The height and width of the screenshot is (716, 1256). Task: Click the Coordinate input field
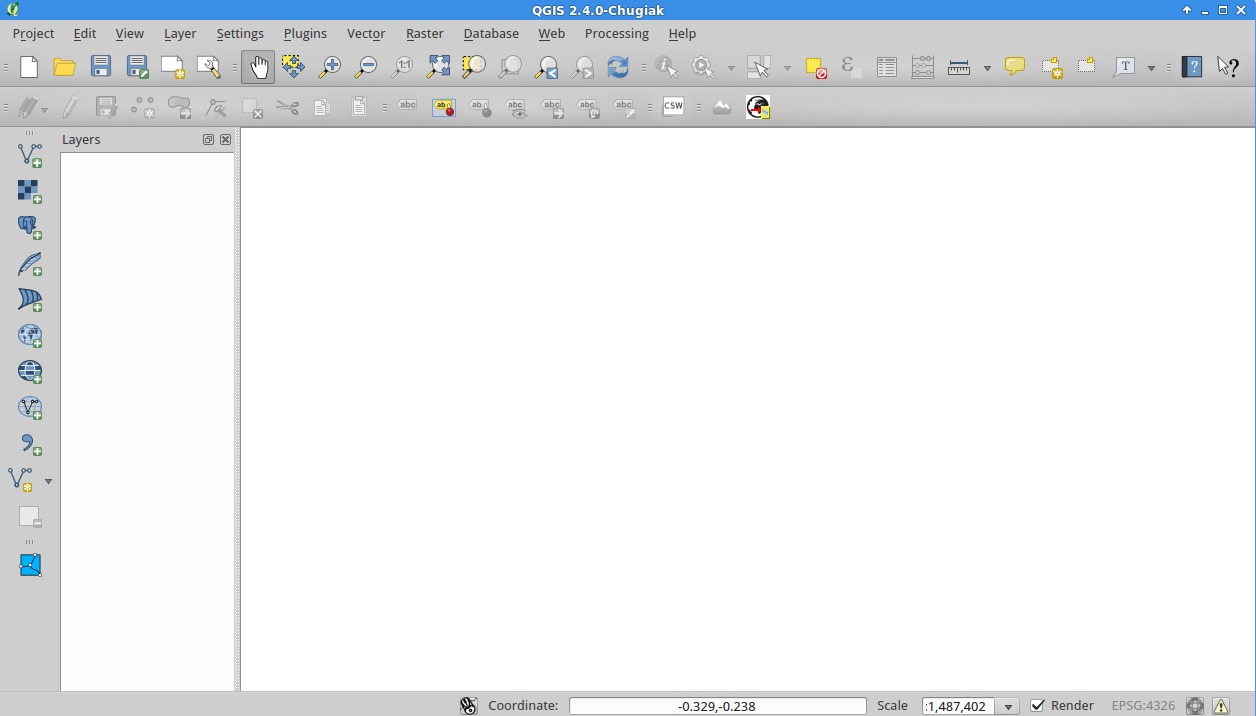[x=717, y=706]
